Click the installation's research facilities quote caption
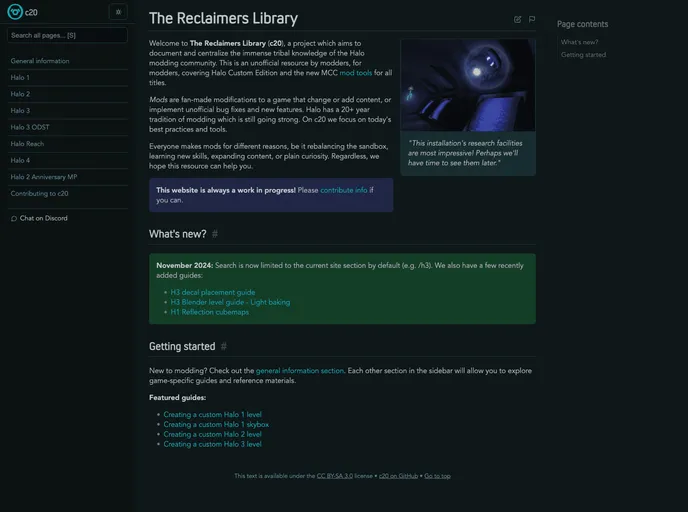The width and height of the screenshot is (688, 512). [x=465, y=153]
